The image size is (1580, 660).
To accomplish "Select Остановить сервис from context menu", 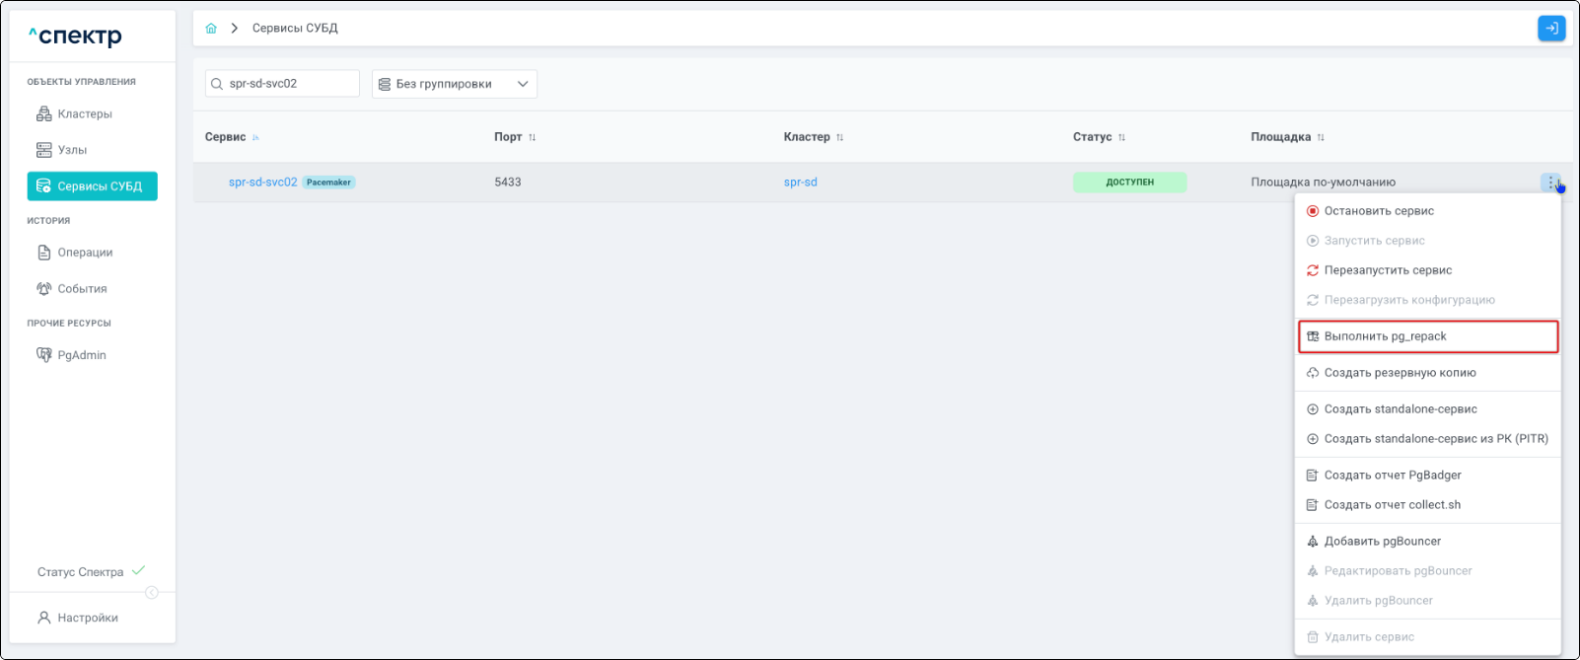I will coord(1378,211).
